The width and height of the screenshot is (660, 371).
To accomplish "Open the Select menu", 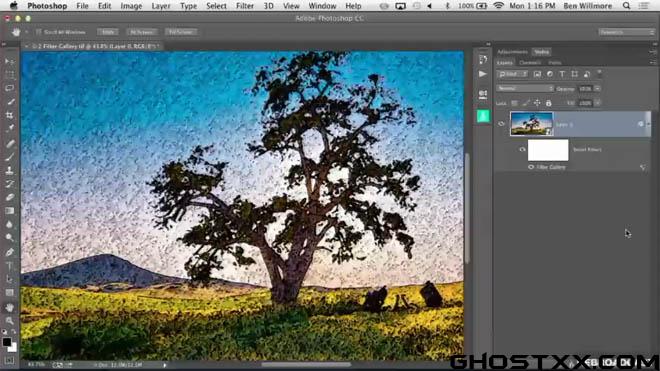I will pyautogui.click(x=216, y=6).
